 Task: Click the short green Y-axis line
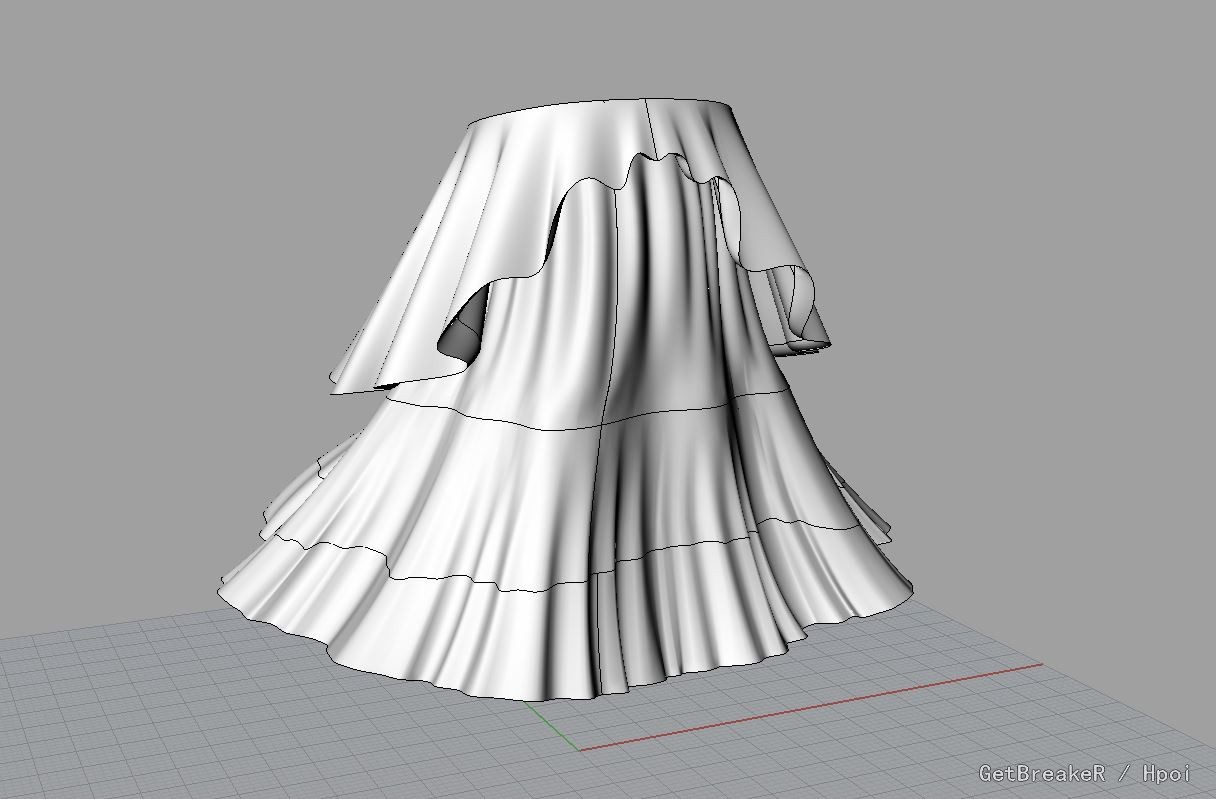[553, 724]
